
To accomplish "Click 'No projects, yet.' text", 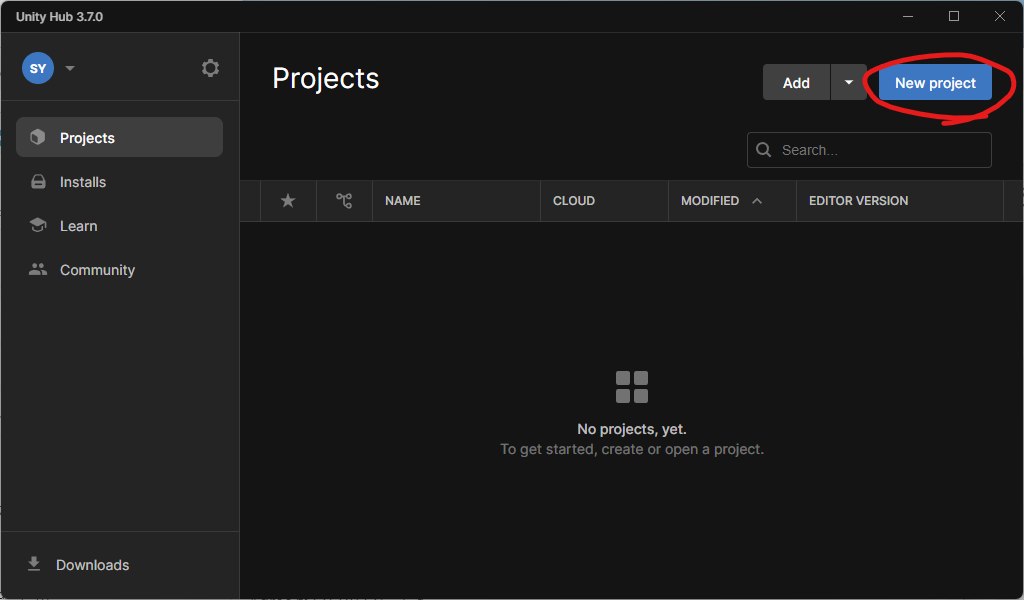I will click(632, 429).
